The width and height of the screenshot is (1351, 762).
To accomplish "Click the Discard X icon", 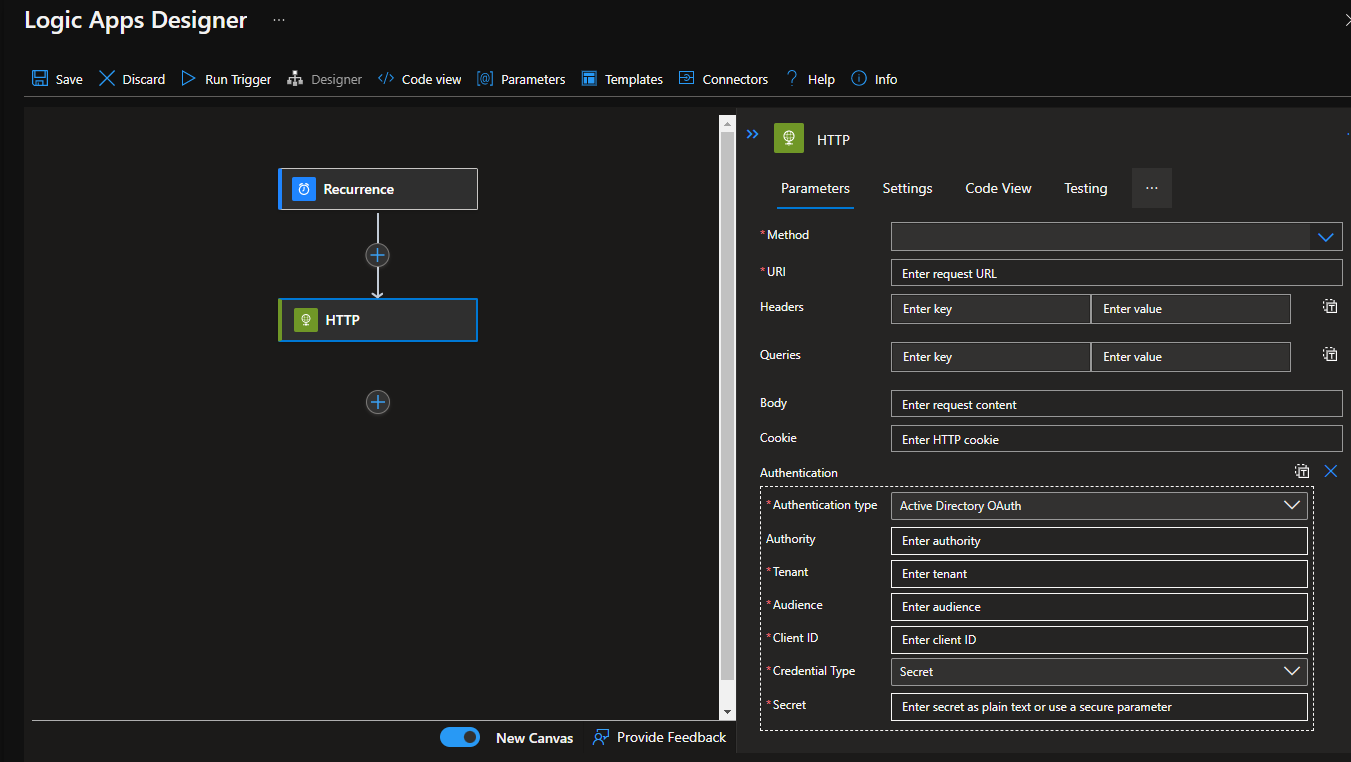I will 107,79.
